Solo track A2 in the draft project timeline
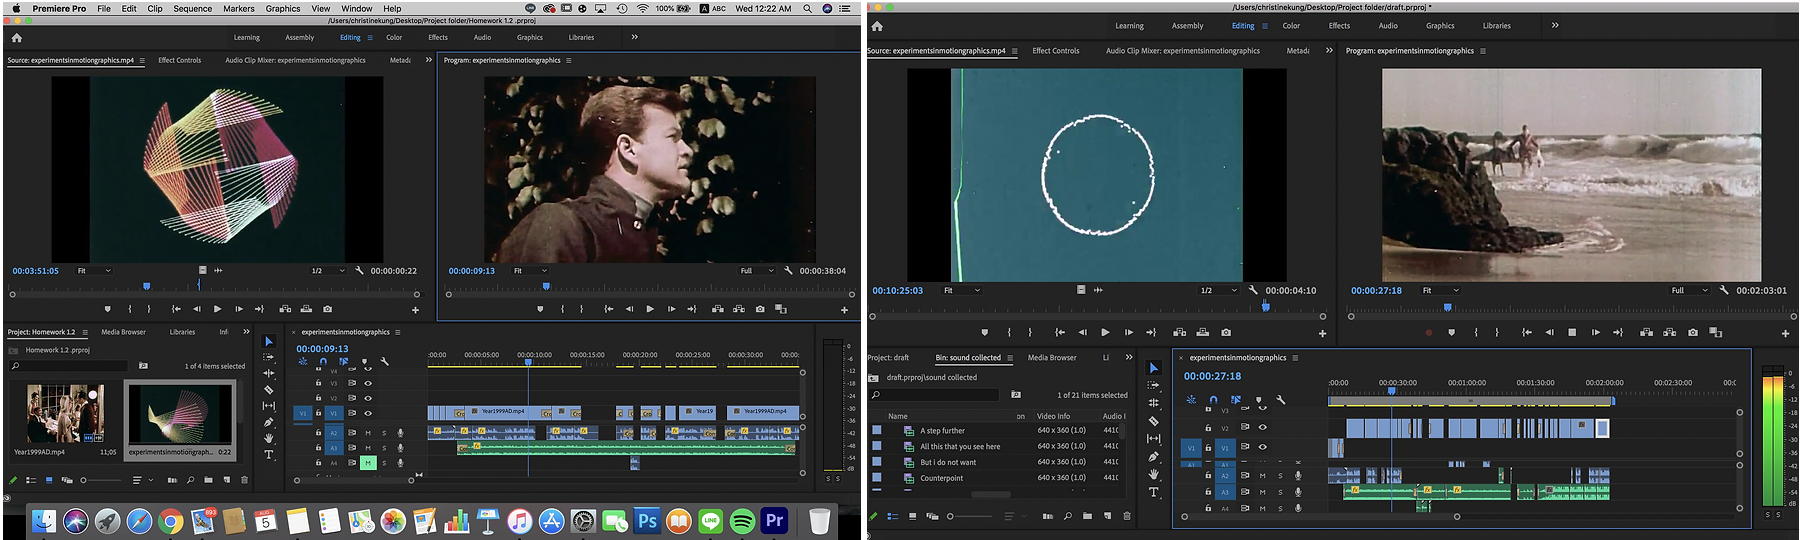The image size is (1800, 540). pos(1279,476)
